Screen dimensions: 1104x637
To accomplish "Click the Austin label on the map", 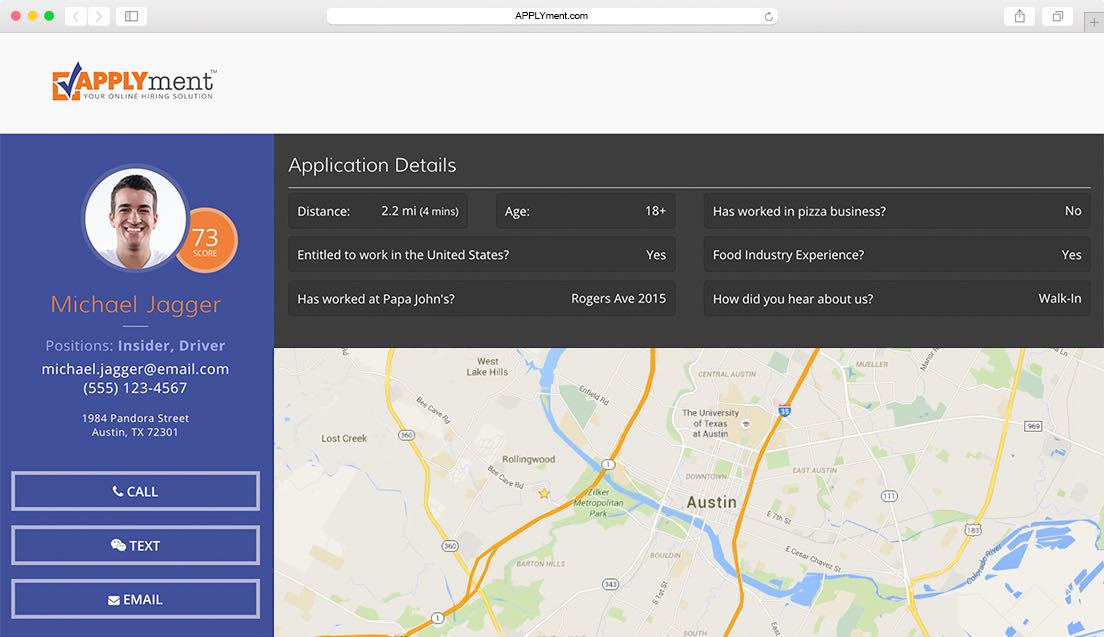I will [711, 502].
